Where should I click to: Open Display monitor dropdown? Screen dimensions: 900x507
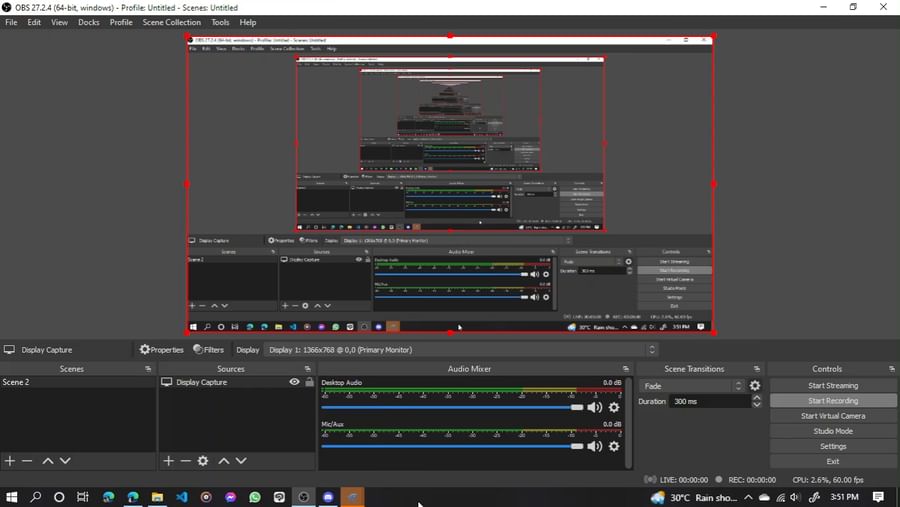[x=460, y=350]
